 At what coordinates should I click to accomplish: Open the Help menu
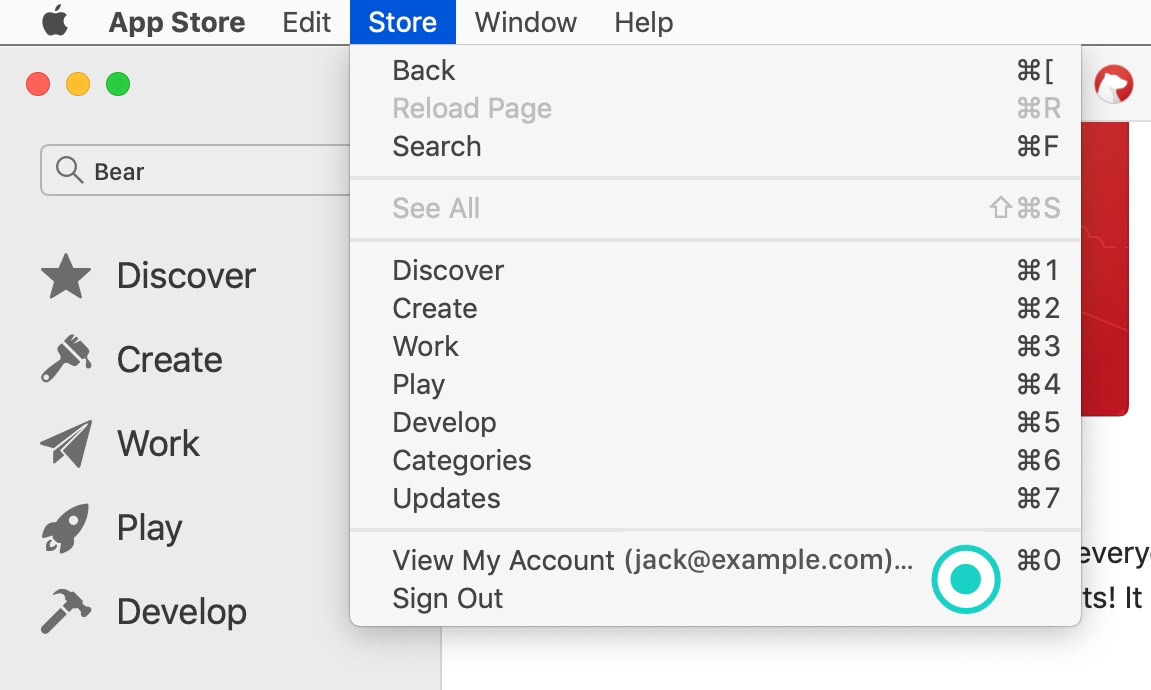643,22
